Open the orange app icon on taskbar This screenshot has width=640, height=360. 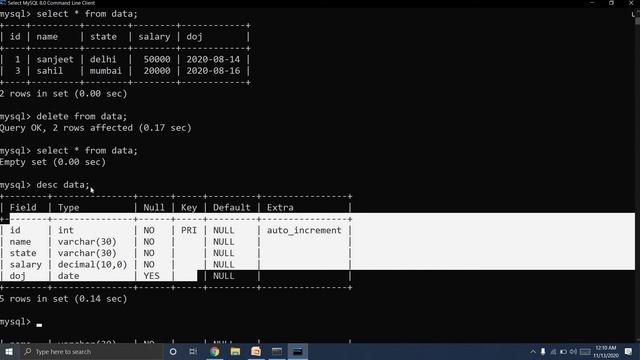[x=256, y=351]
